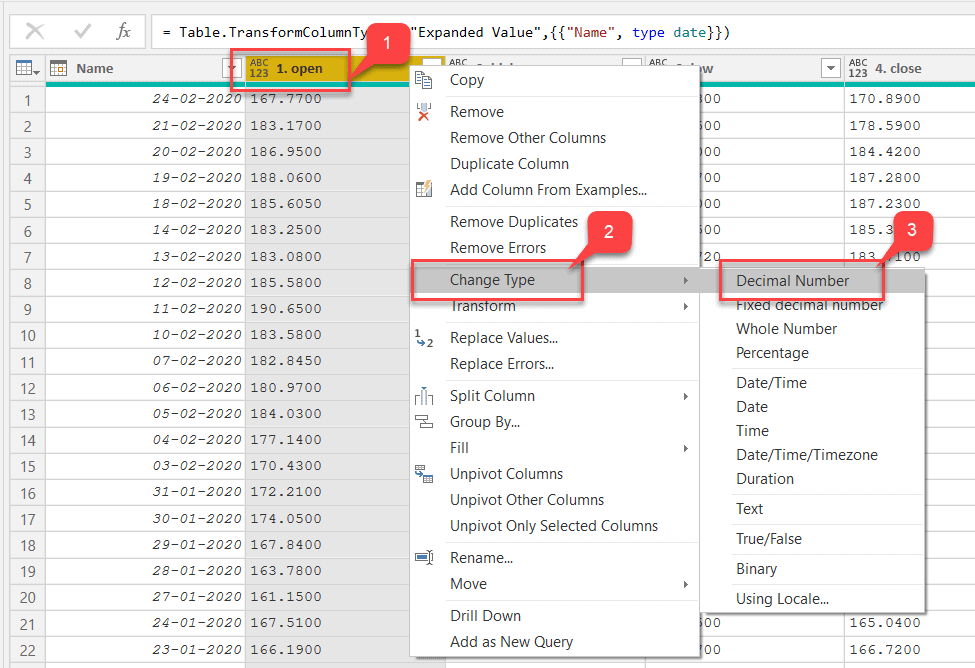Select Remove Other Columns
Image resolution: width=975 pixels, height=668 pixels.
pyautogui.click(x=528, y=137)
